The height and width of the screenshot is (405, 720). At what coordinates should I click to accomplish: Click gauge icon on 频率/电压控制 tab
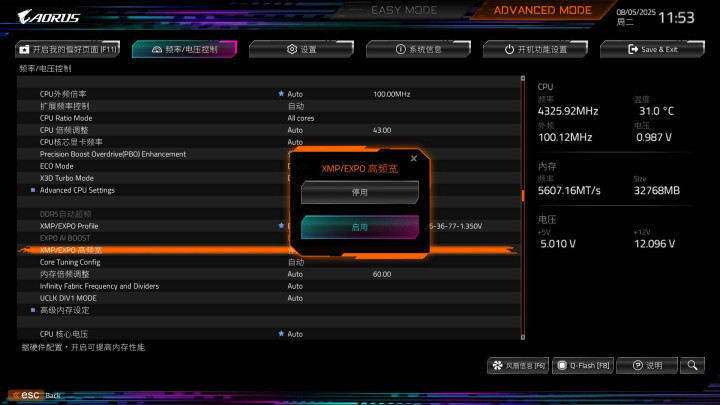(x=157, y=49)
